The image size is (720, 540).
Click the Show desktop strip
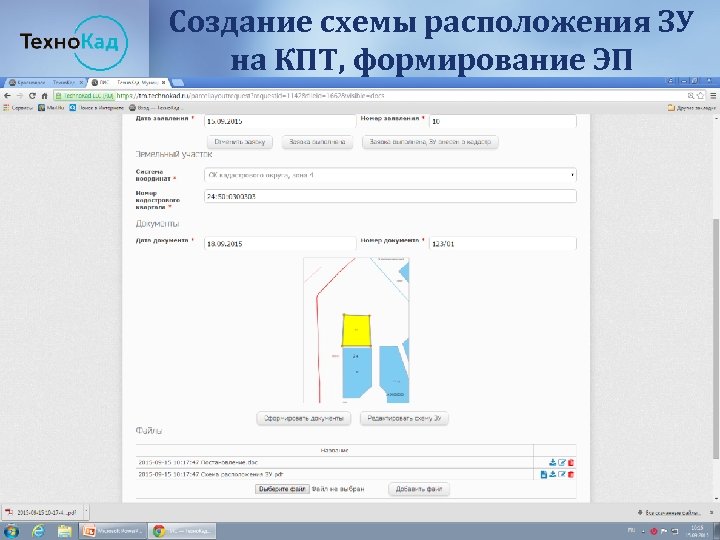[716, 531]
